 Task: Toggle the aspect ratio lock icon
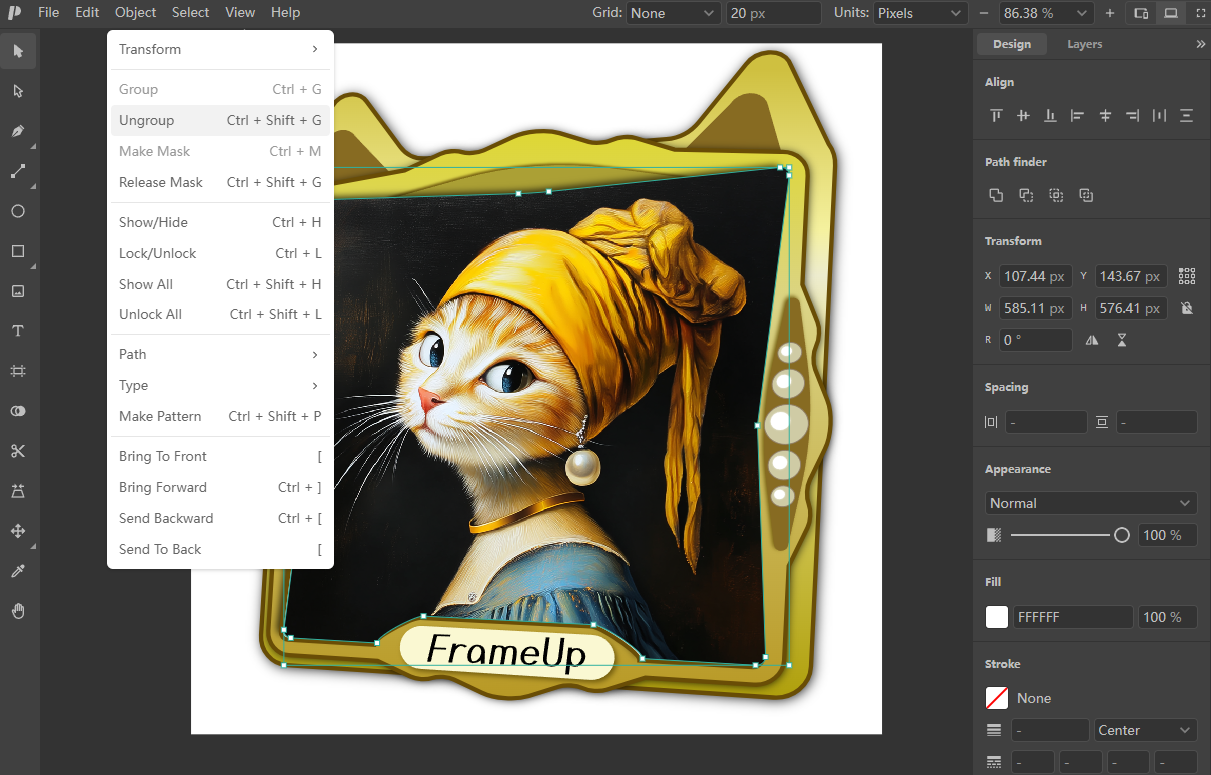1186,308
